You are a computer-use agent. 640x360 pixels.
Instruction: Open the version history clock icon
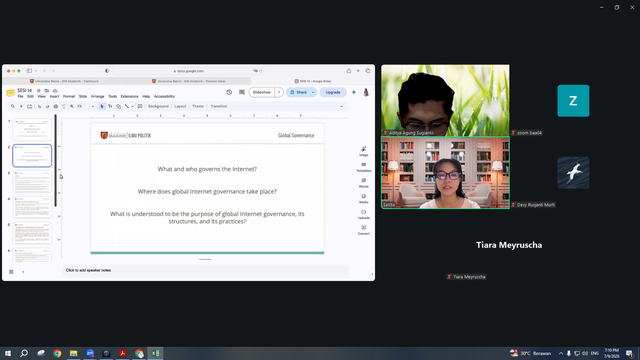[x=229, y=92]
